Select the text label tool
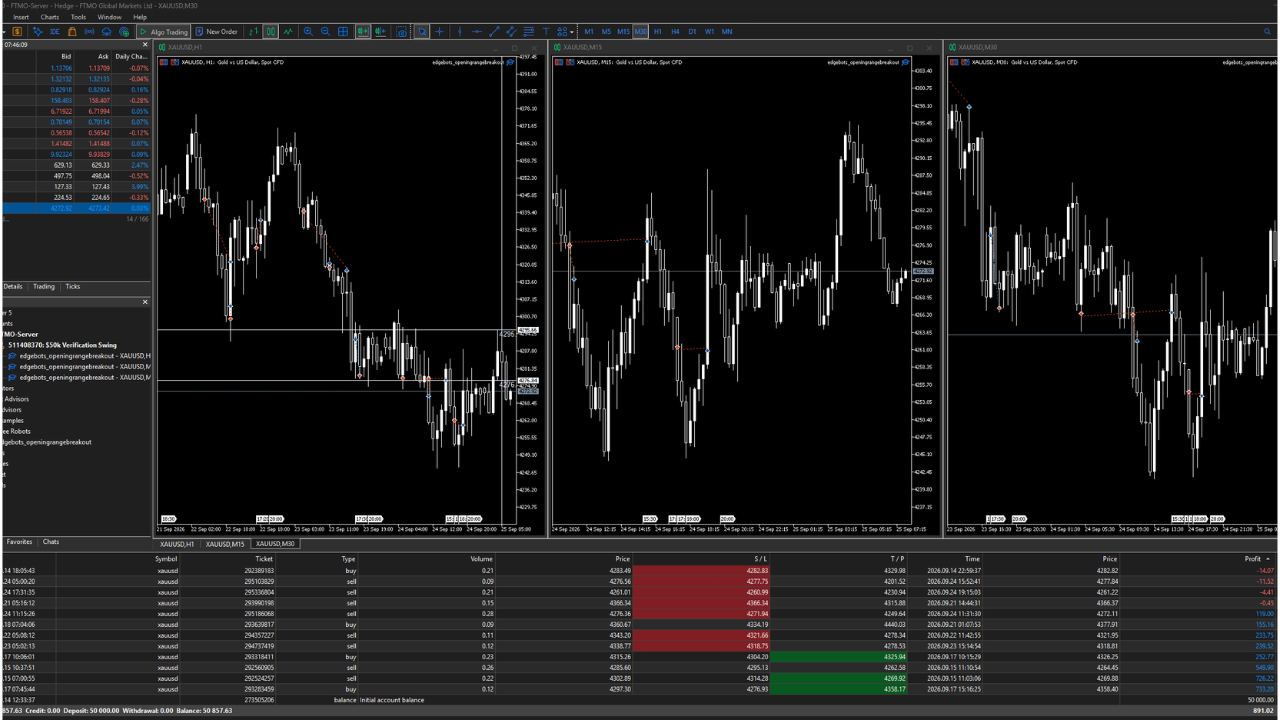Image resolution: width=1280 pixels, height=720 pixels. pos(546,32)
